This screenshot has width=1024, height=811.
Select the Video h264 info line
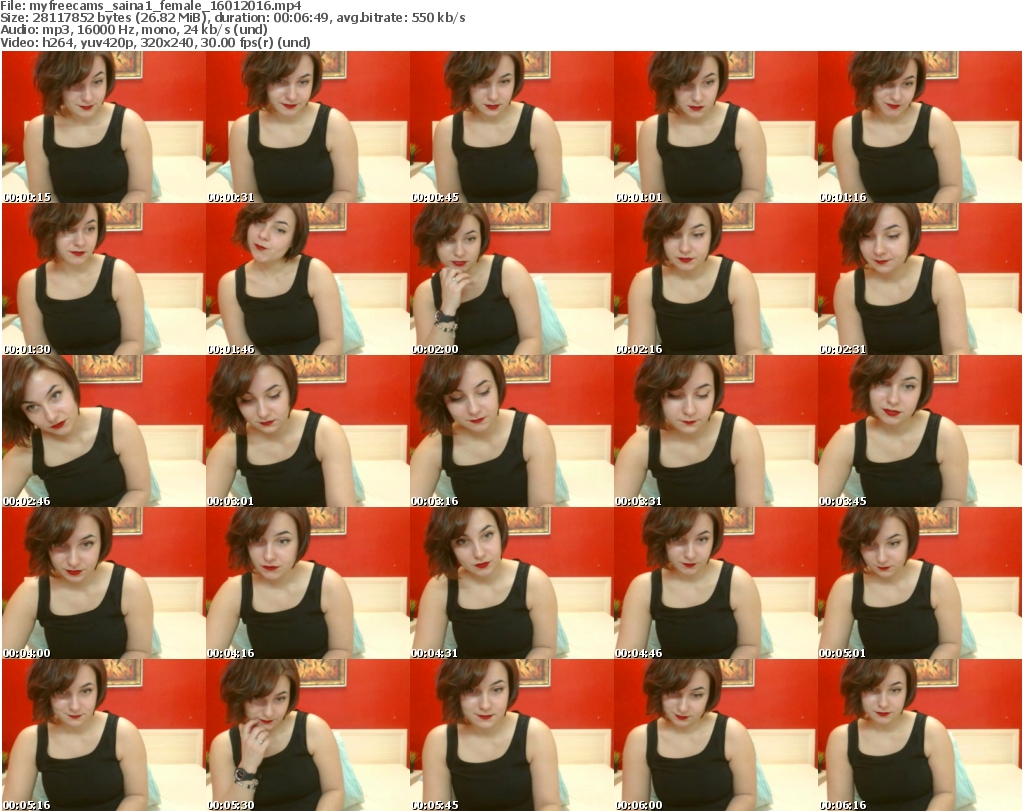tap(155, 42)
